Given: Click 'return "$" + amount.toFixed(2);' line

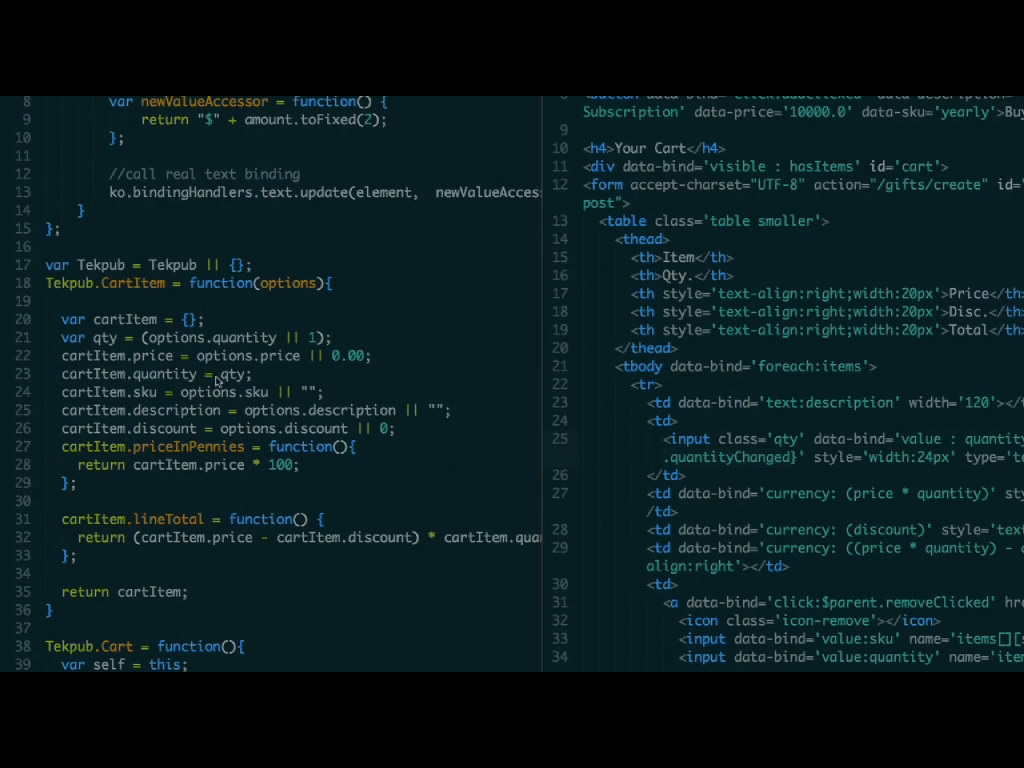Looking at the screenshot, I should pos(264,120).
